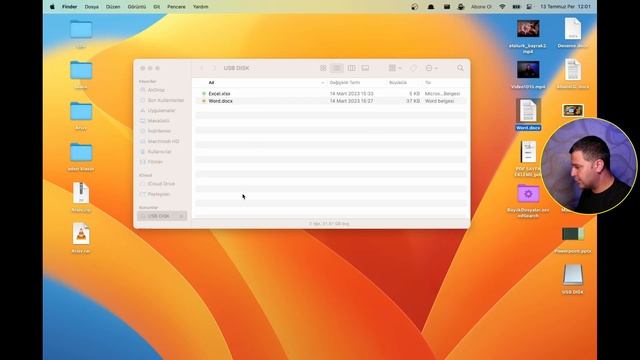The image size is (640, 360).
Task: Select Arsiv.zip on the desktop
Action: [x=81, y=197]
